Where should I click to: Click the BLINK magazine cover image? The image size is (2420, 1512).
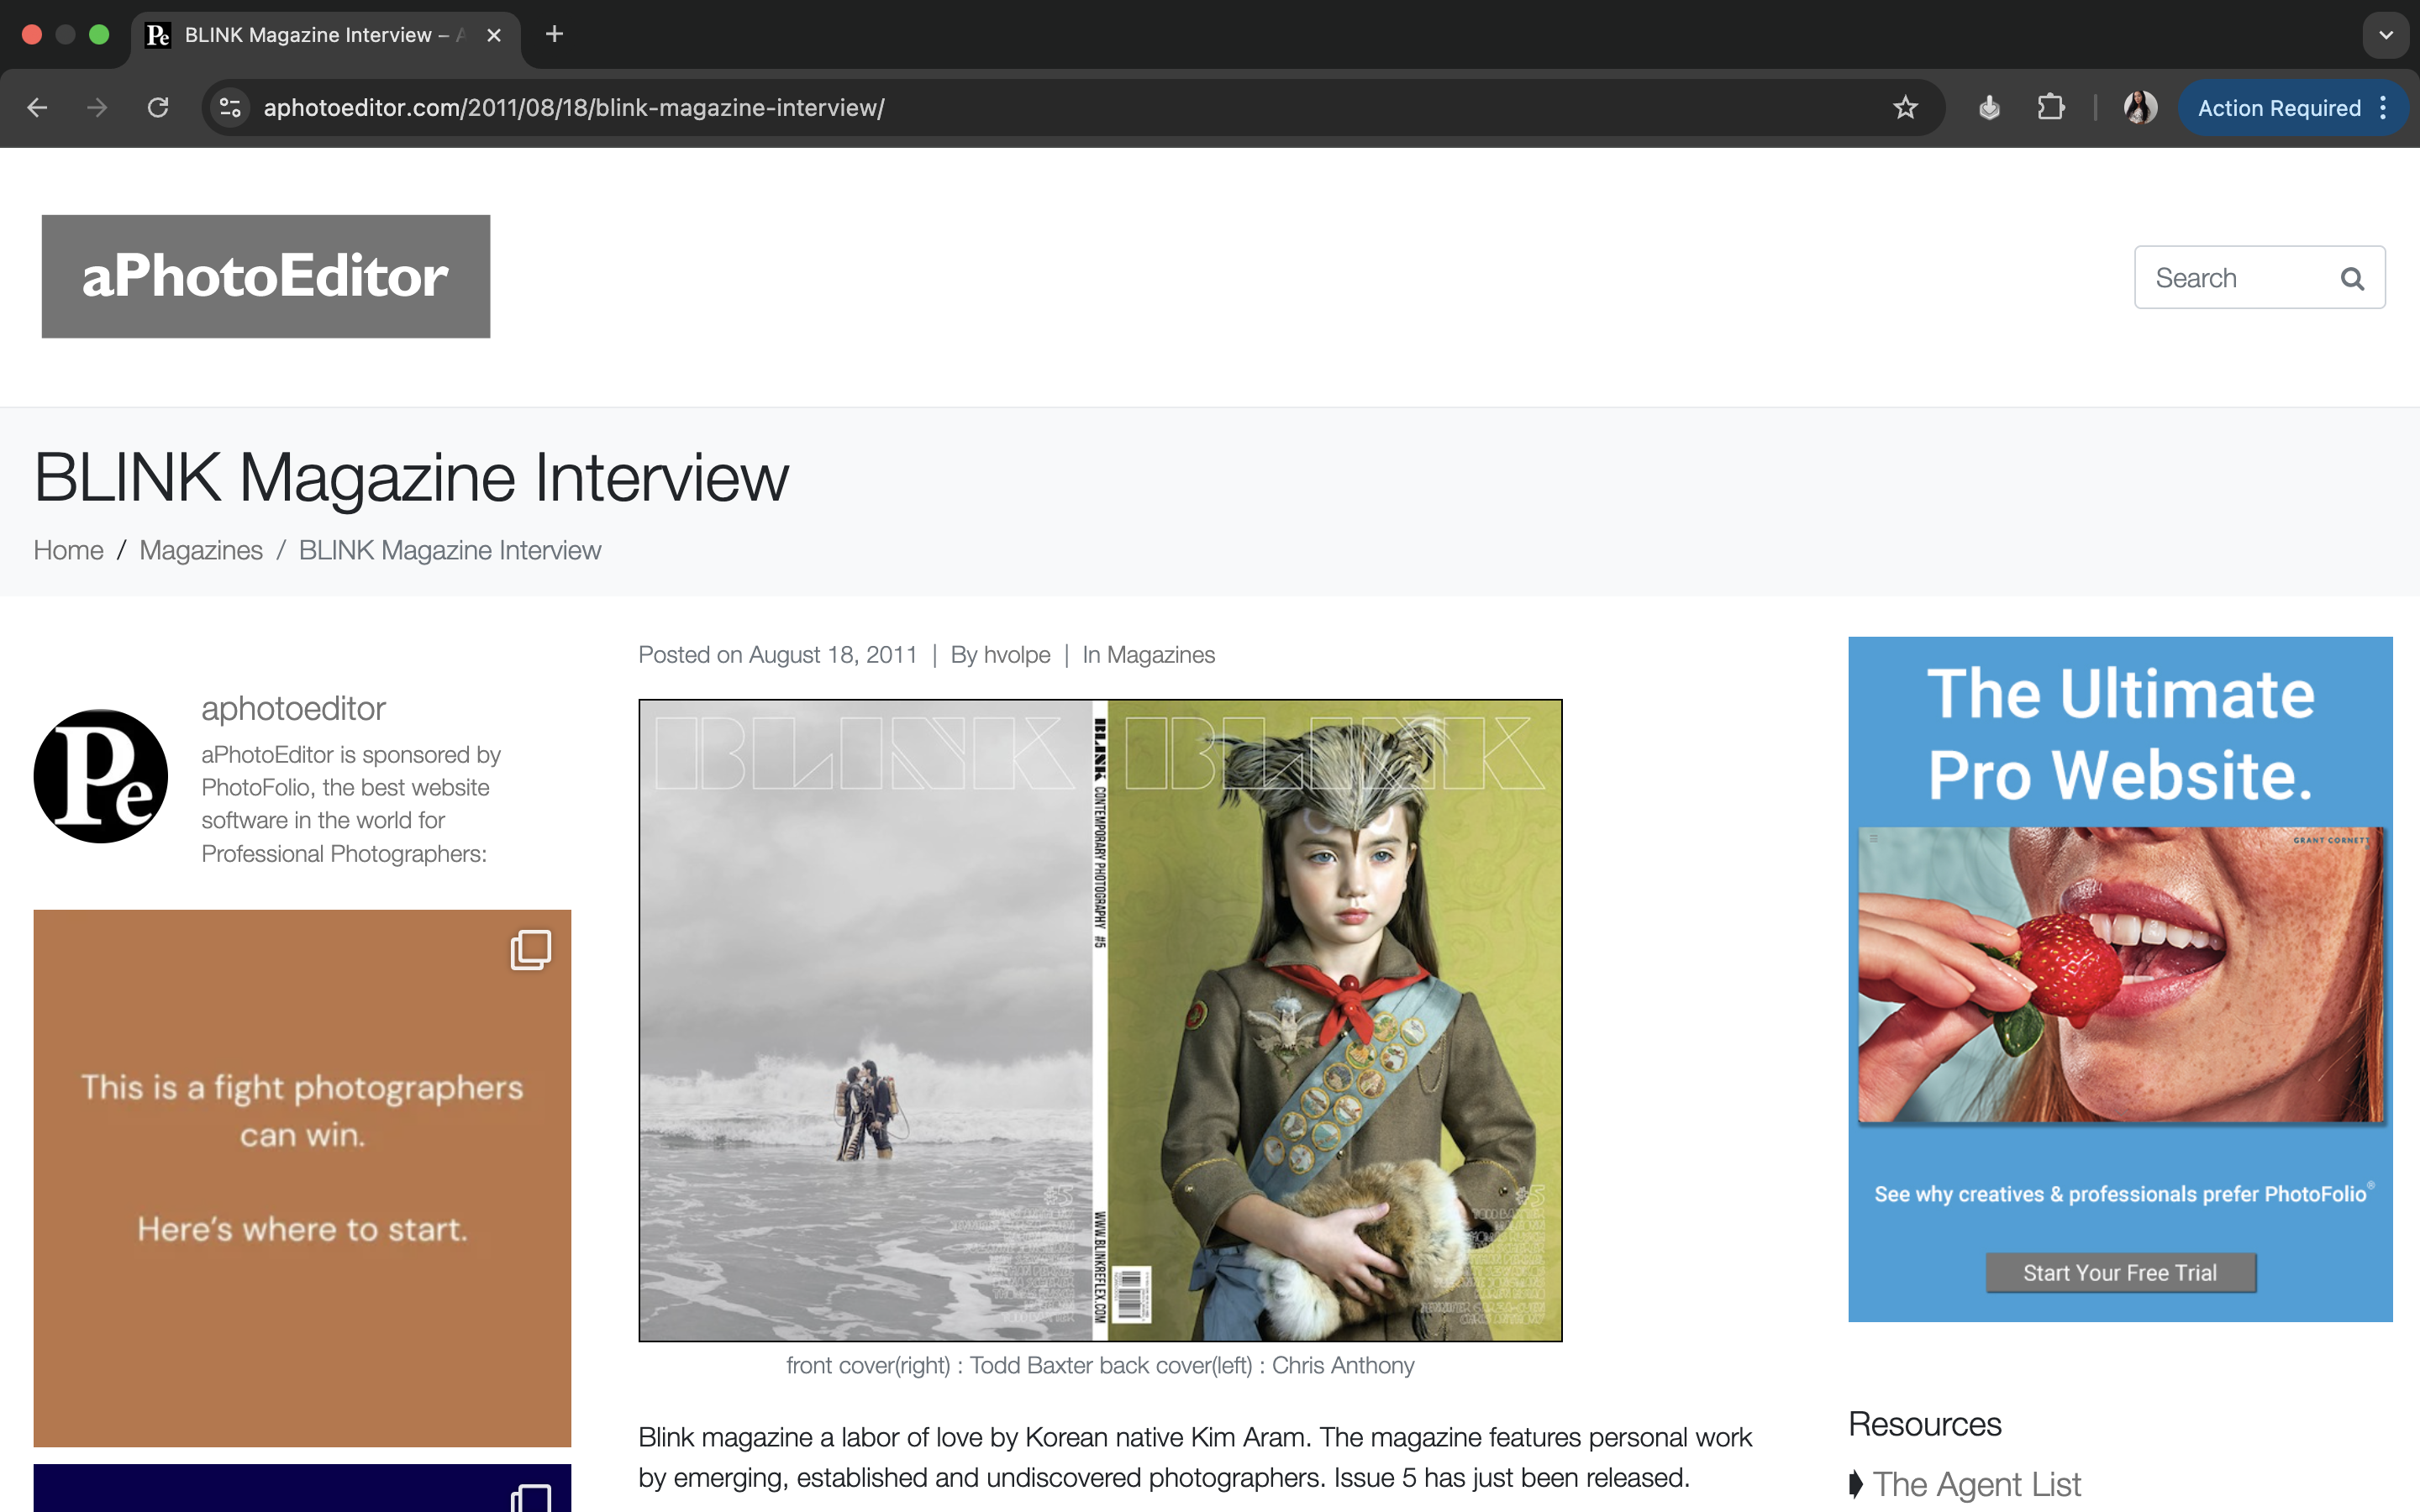click(1100, 1020)
